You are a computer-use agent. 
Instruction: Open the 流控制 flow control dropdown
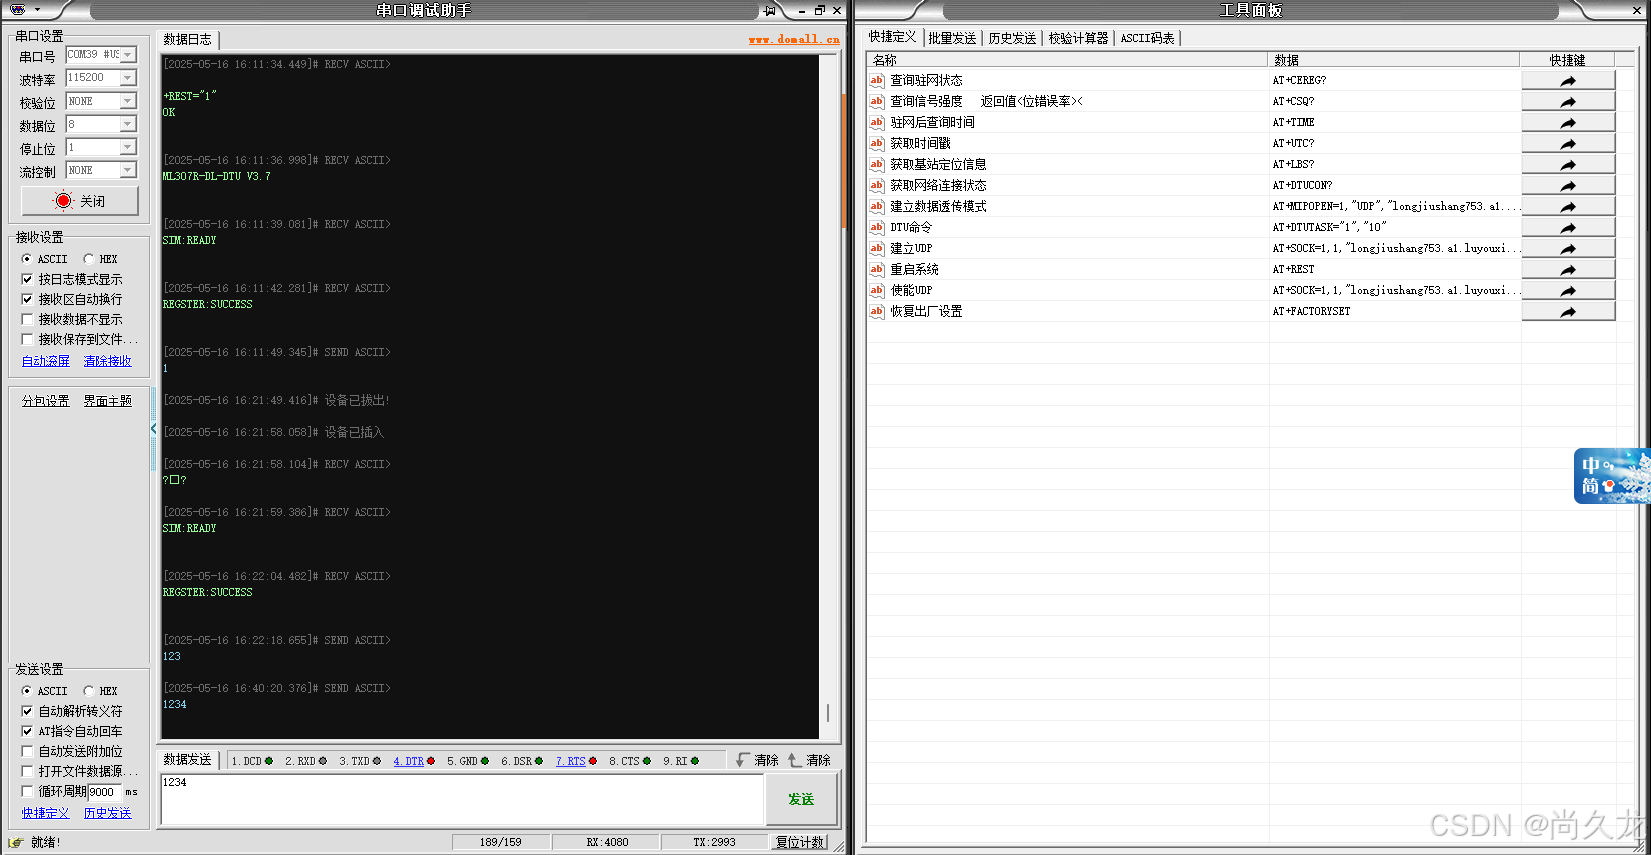coord(128,170)
